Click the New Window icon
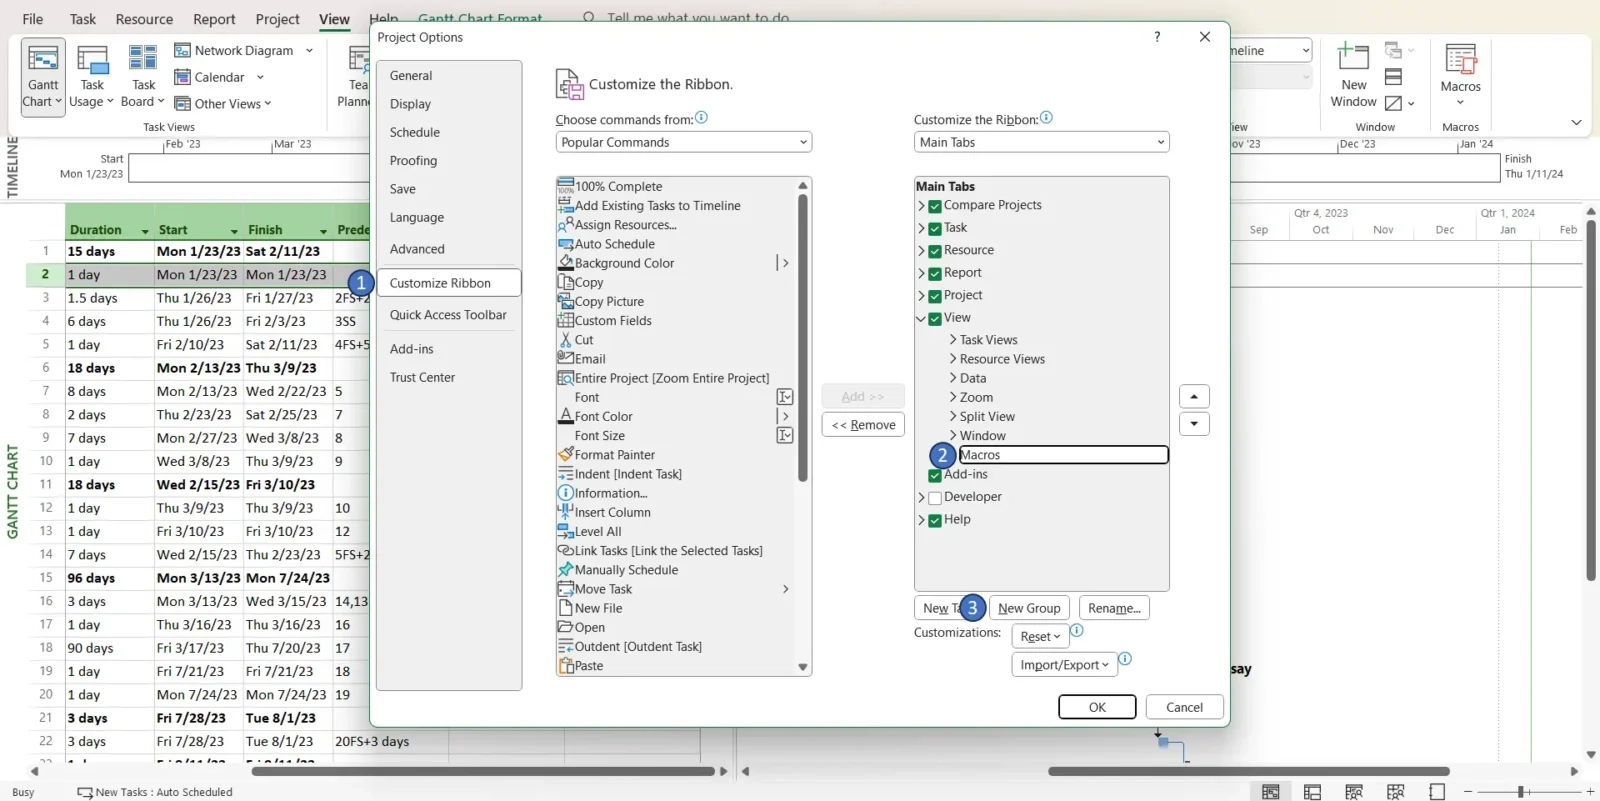The image size is (1600, 801). click(x=1353, y=58)
